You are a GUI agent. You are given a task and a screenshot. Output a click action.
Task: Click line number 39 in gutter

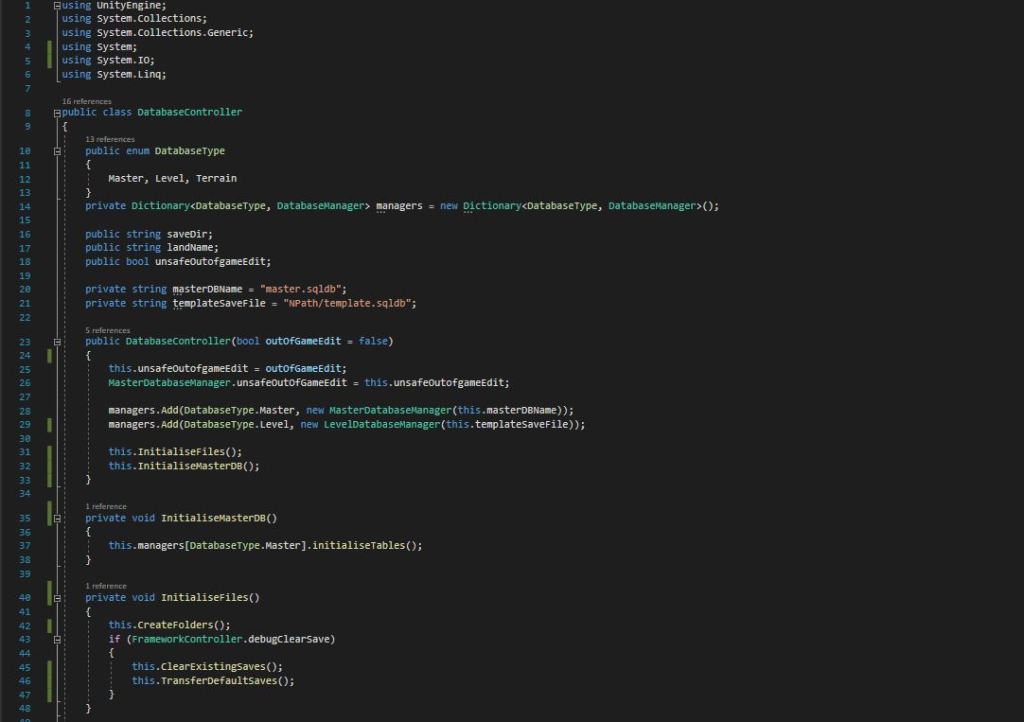[25, 574]
